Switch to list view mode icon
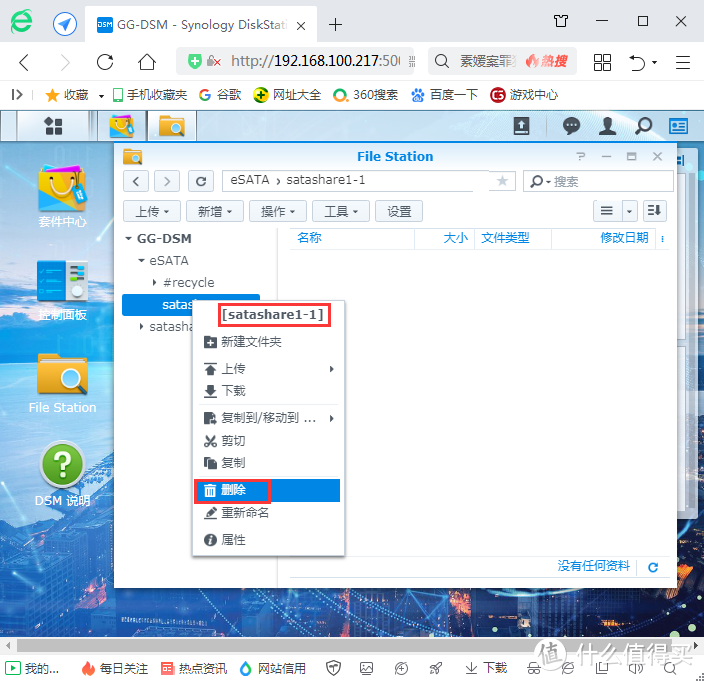Image resolution: width=704 pixels, height=681 pixels. tap(607, 211)
